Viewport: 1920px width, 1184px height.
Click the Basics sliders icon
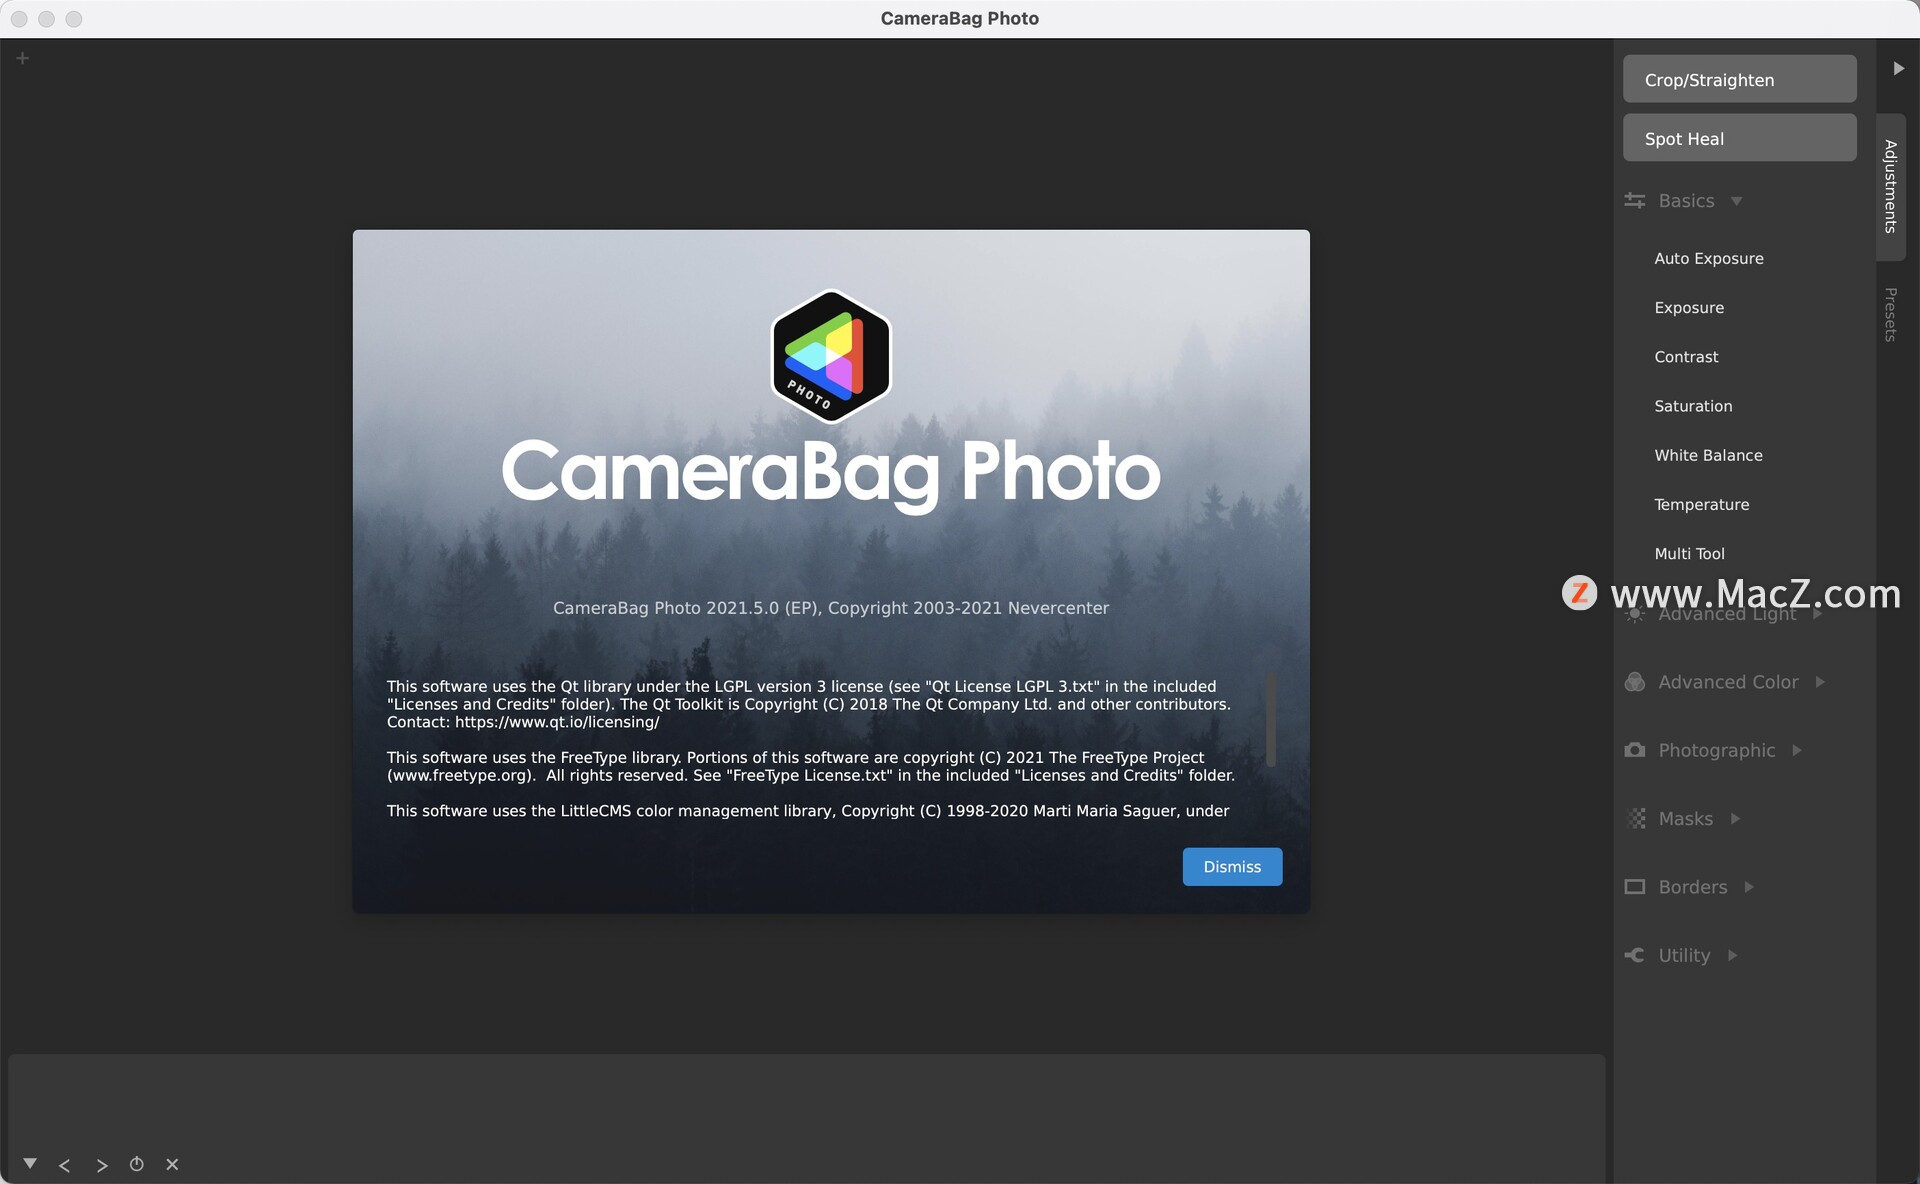click(x=1634, y=200)
